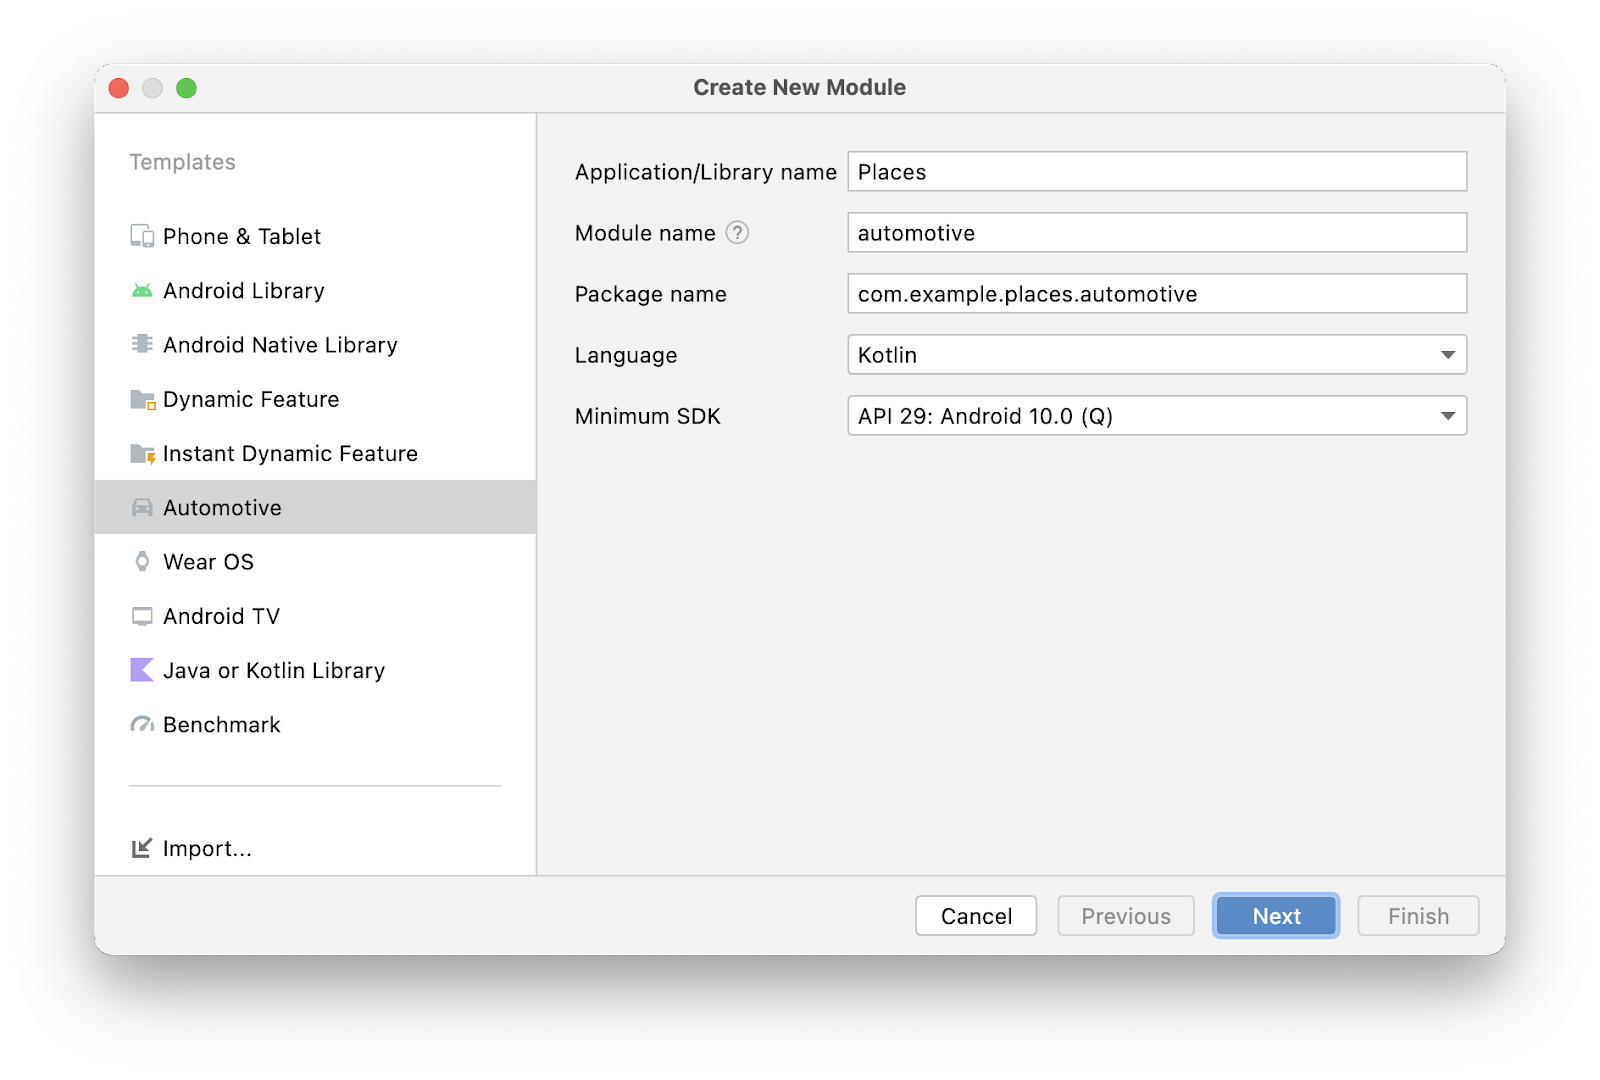This screenshot has height=1080, width=1600.
Task: Open Module name help question mark
Action: [x=737, y=233]
